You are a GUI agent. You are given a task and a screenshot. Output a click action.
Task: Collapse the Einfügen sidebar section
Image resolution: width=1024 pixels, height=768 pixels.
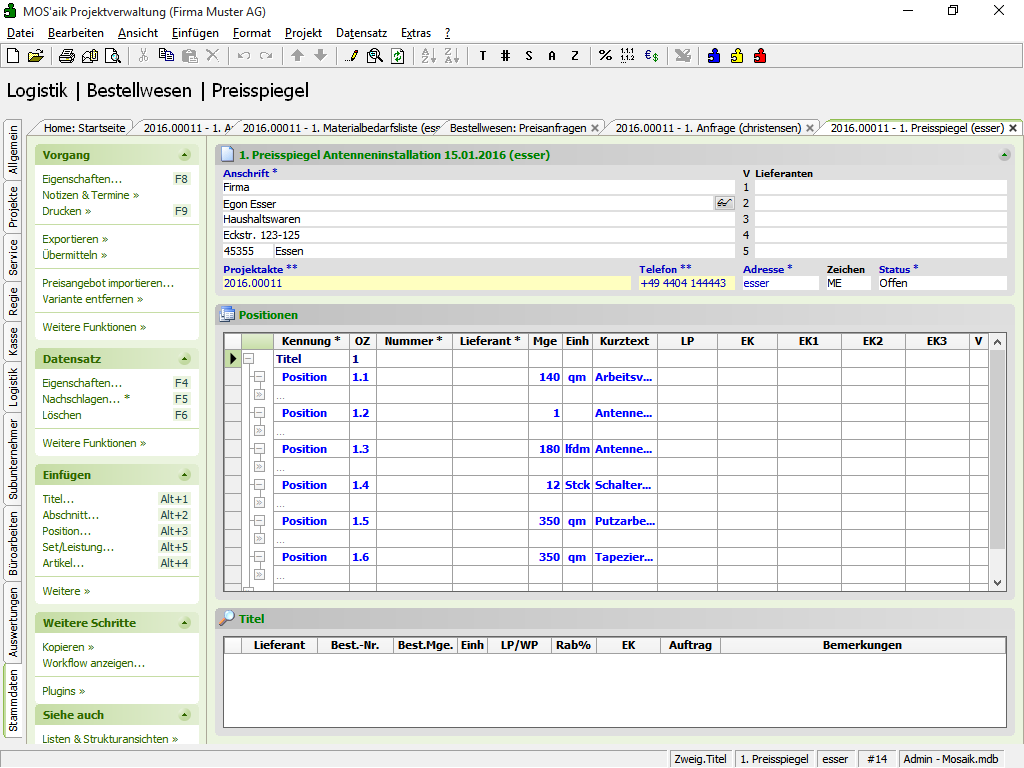click(184, 475)
